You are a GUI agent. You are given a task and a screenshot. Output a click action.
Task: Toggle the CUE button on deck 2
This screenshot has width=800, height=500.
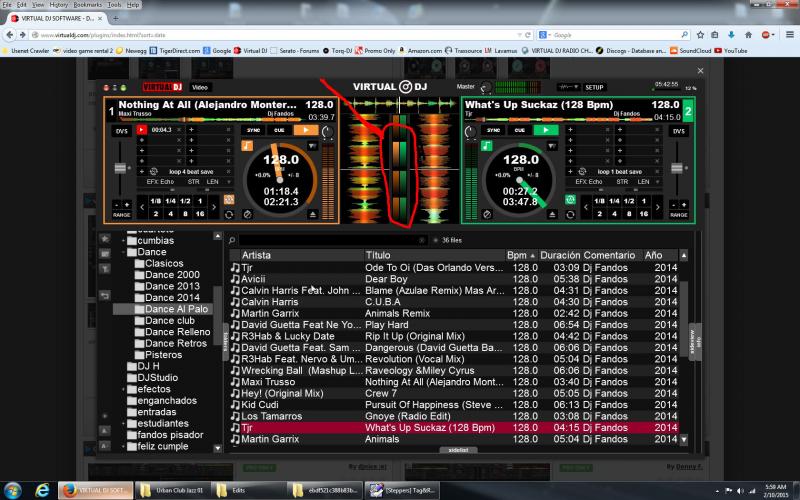(519, 130)
